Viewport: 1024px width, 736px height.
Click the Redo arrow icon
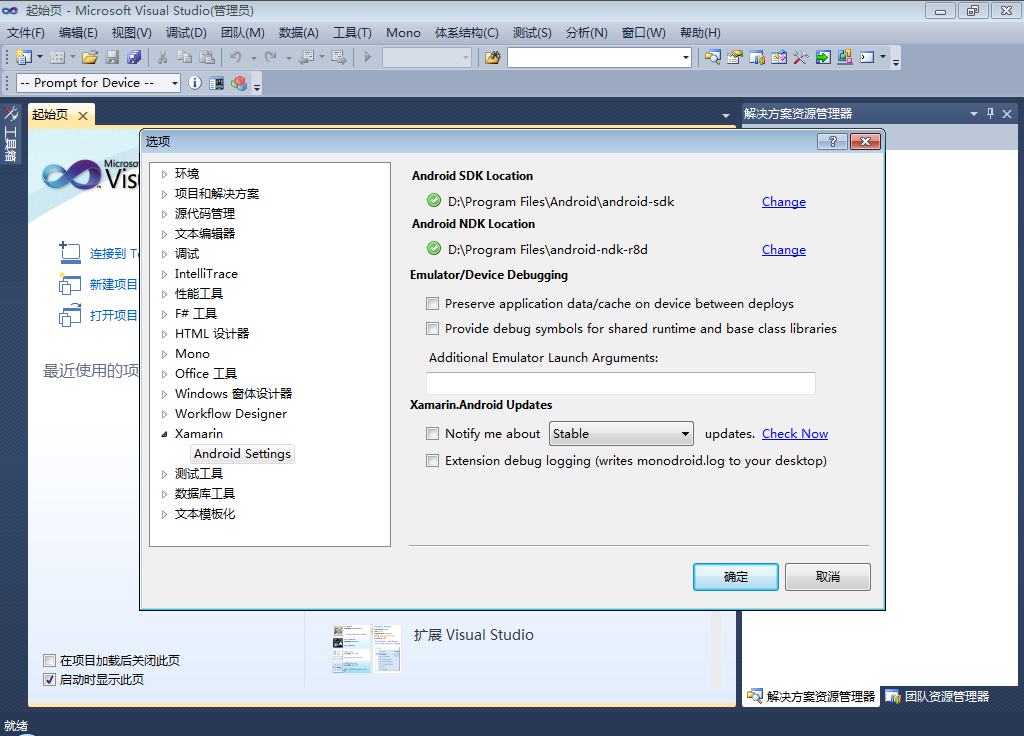click(270, 57)
